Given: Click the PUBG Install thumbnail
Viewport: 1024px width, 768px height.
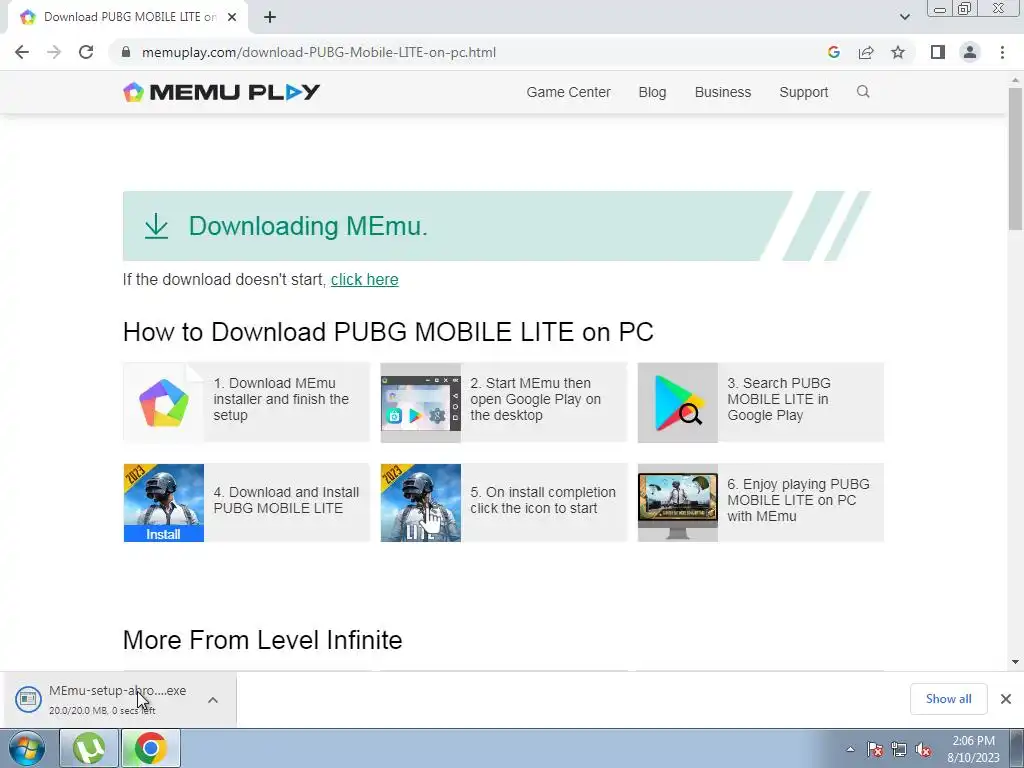Looking at the screenshot, I should click(163, 503).
